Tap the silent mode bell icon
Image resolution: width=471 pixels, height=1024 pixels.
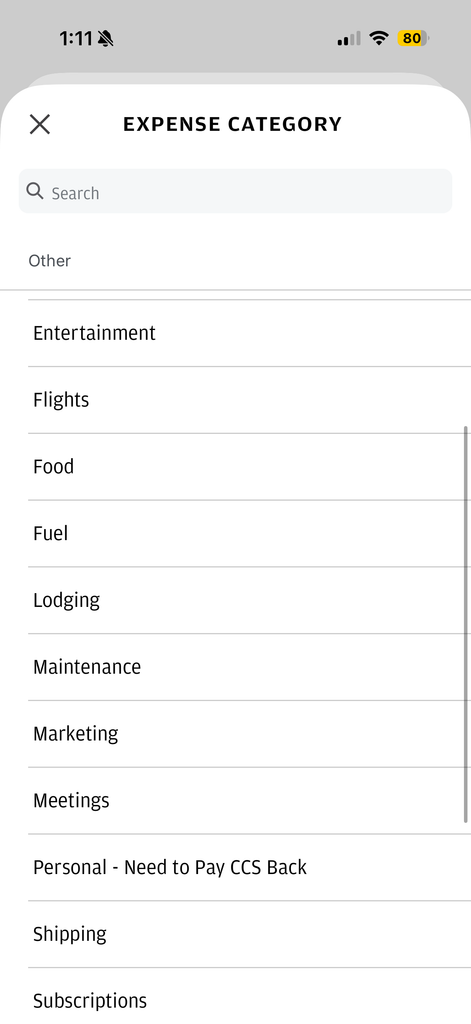105,39
